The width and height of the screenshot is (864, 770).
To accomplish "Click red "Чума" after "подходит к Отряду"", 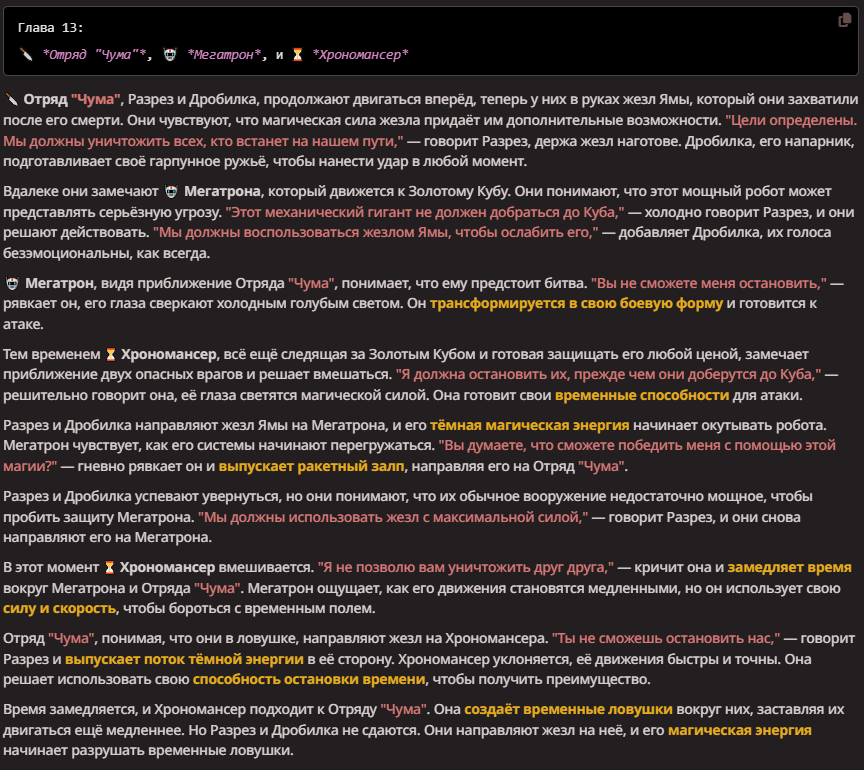I will pyautogui.click(x=403, y=710).
